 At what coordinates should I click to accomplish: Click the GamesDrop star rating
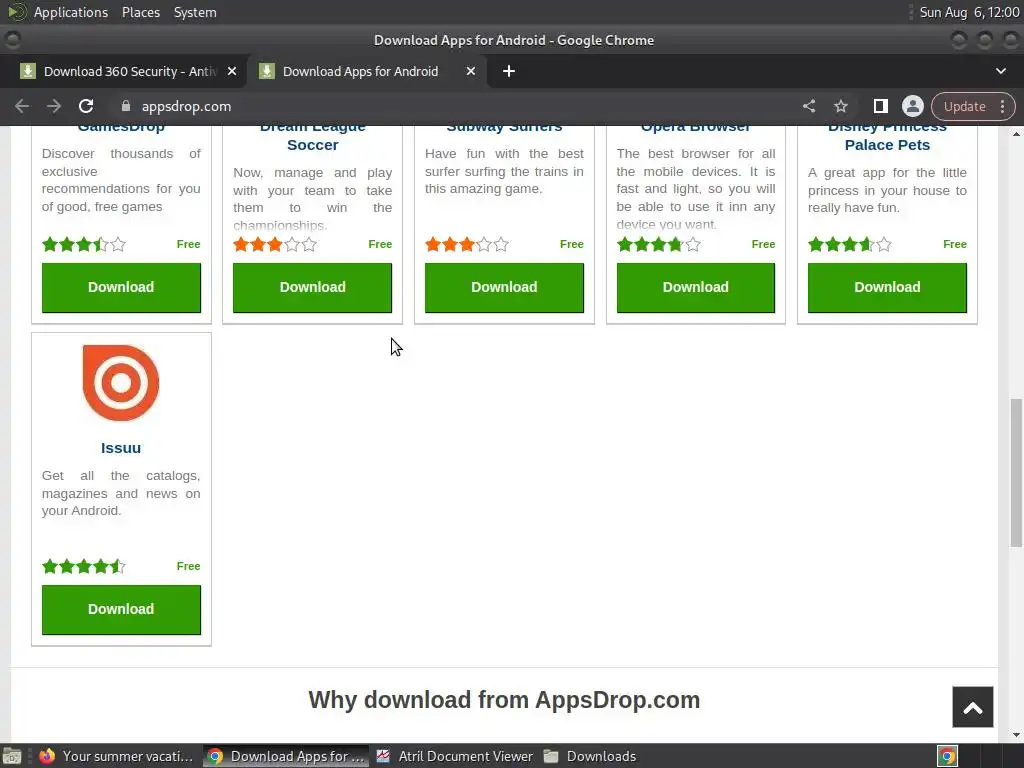pos(84,244)
